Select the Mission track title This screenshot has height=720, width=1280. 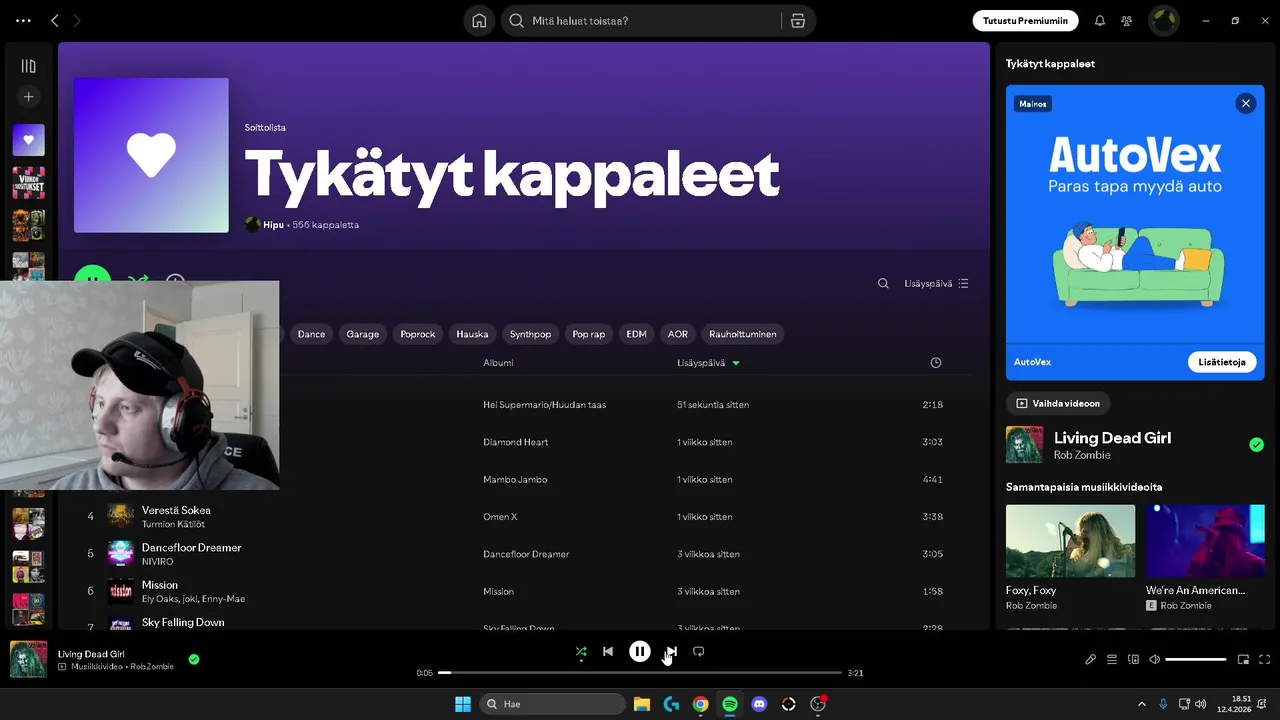pos(160,585)
